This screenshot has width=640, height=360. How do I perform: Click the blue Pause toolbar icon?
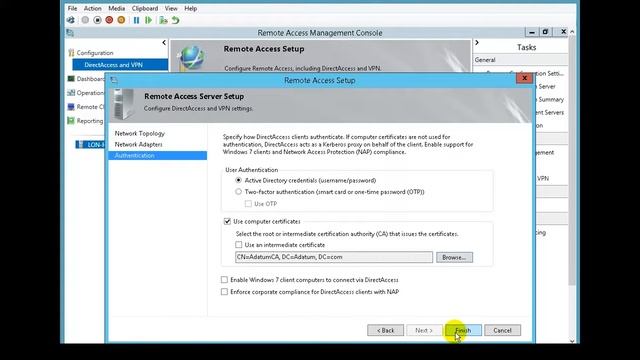[x=136, y=20]
